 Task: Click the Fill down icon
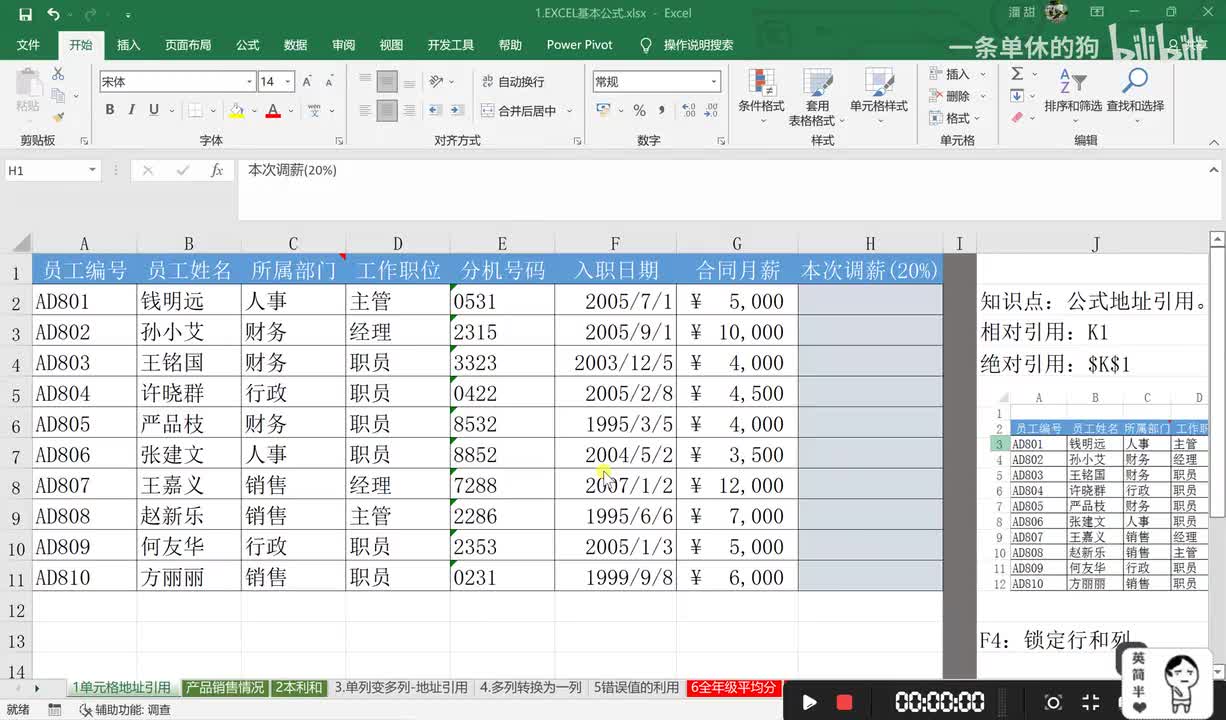(x=1017, y=96)
